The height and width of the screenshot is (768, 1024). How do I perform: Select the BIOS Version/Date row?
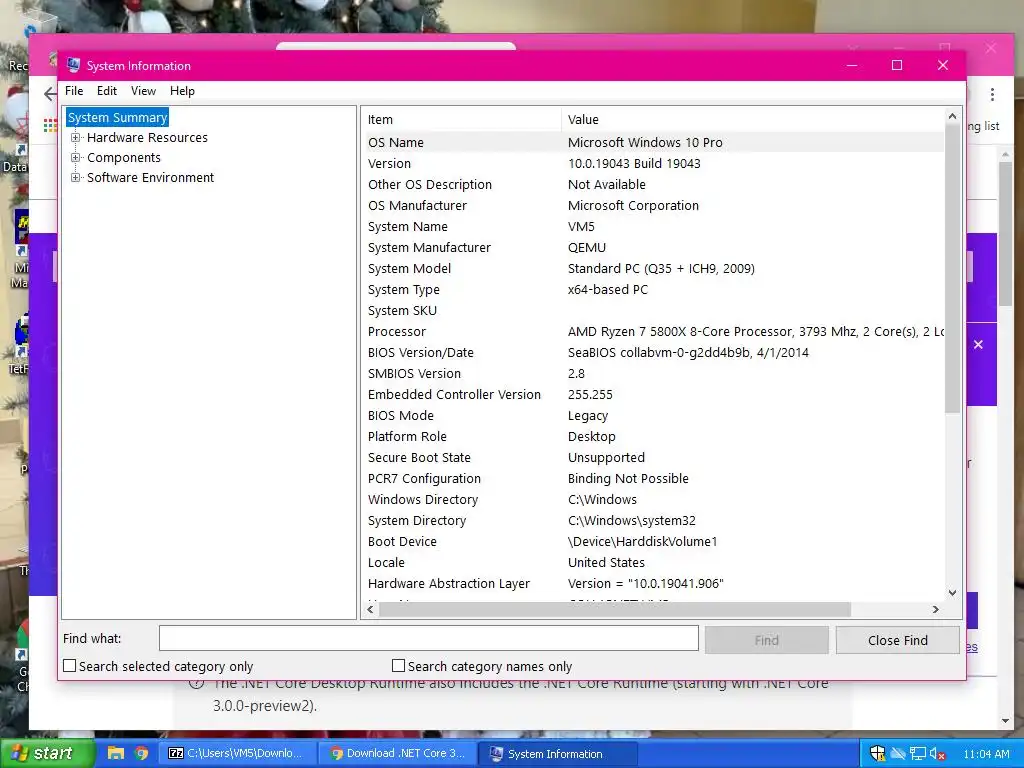653,353
